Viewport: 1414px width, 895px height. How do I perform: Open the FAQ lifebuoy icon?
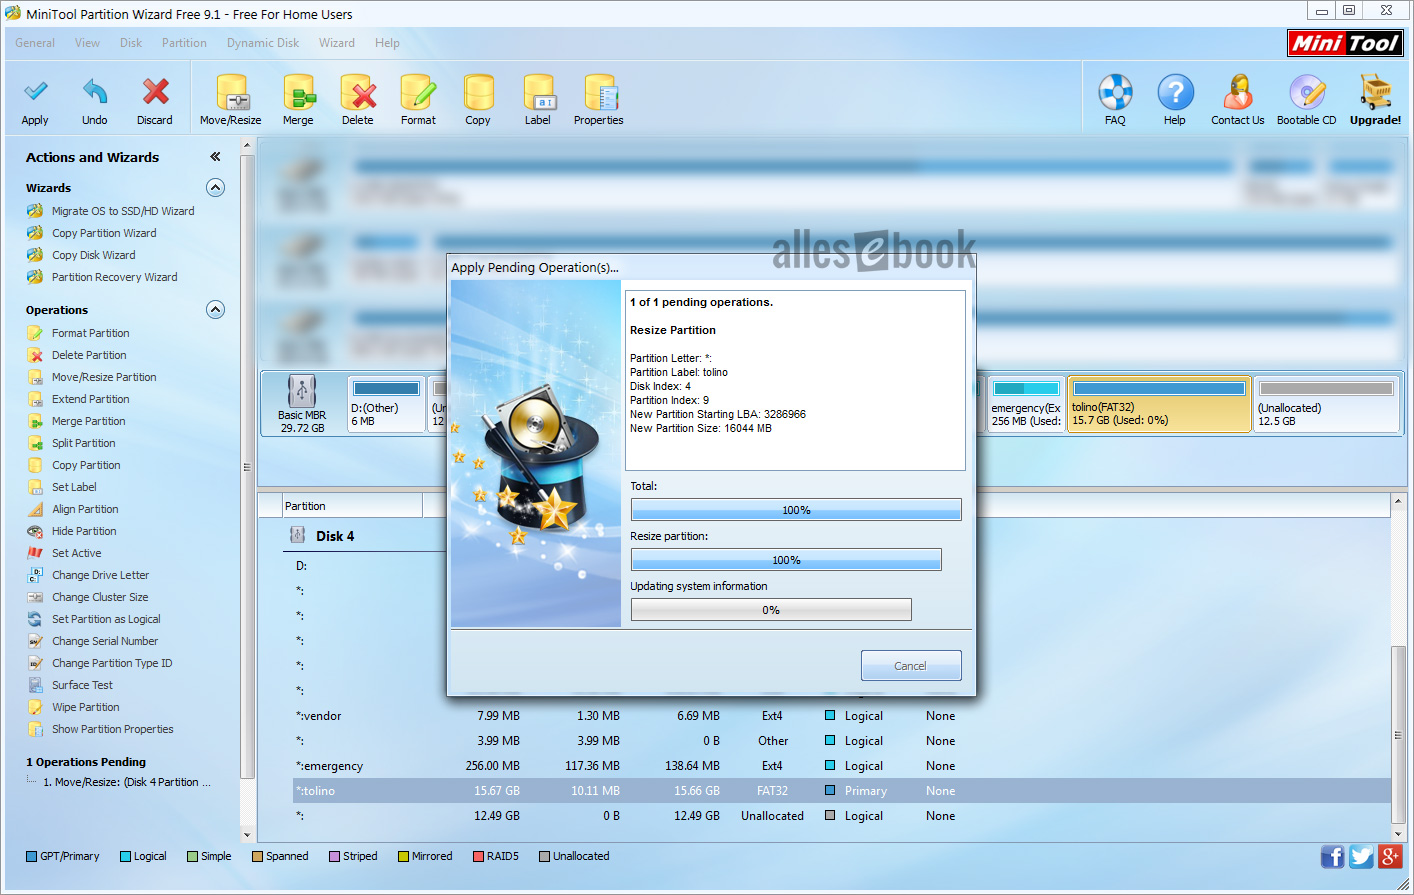click(1115, 92)
